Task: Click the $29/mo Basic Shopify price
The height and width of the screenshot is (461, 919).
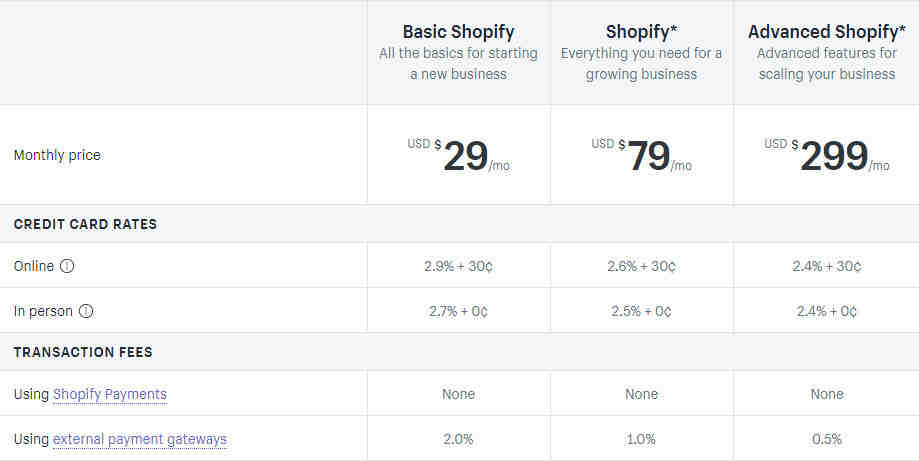Action: tap(458, 156)
